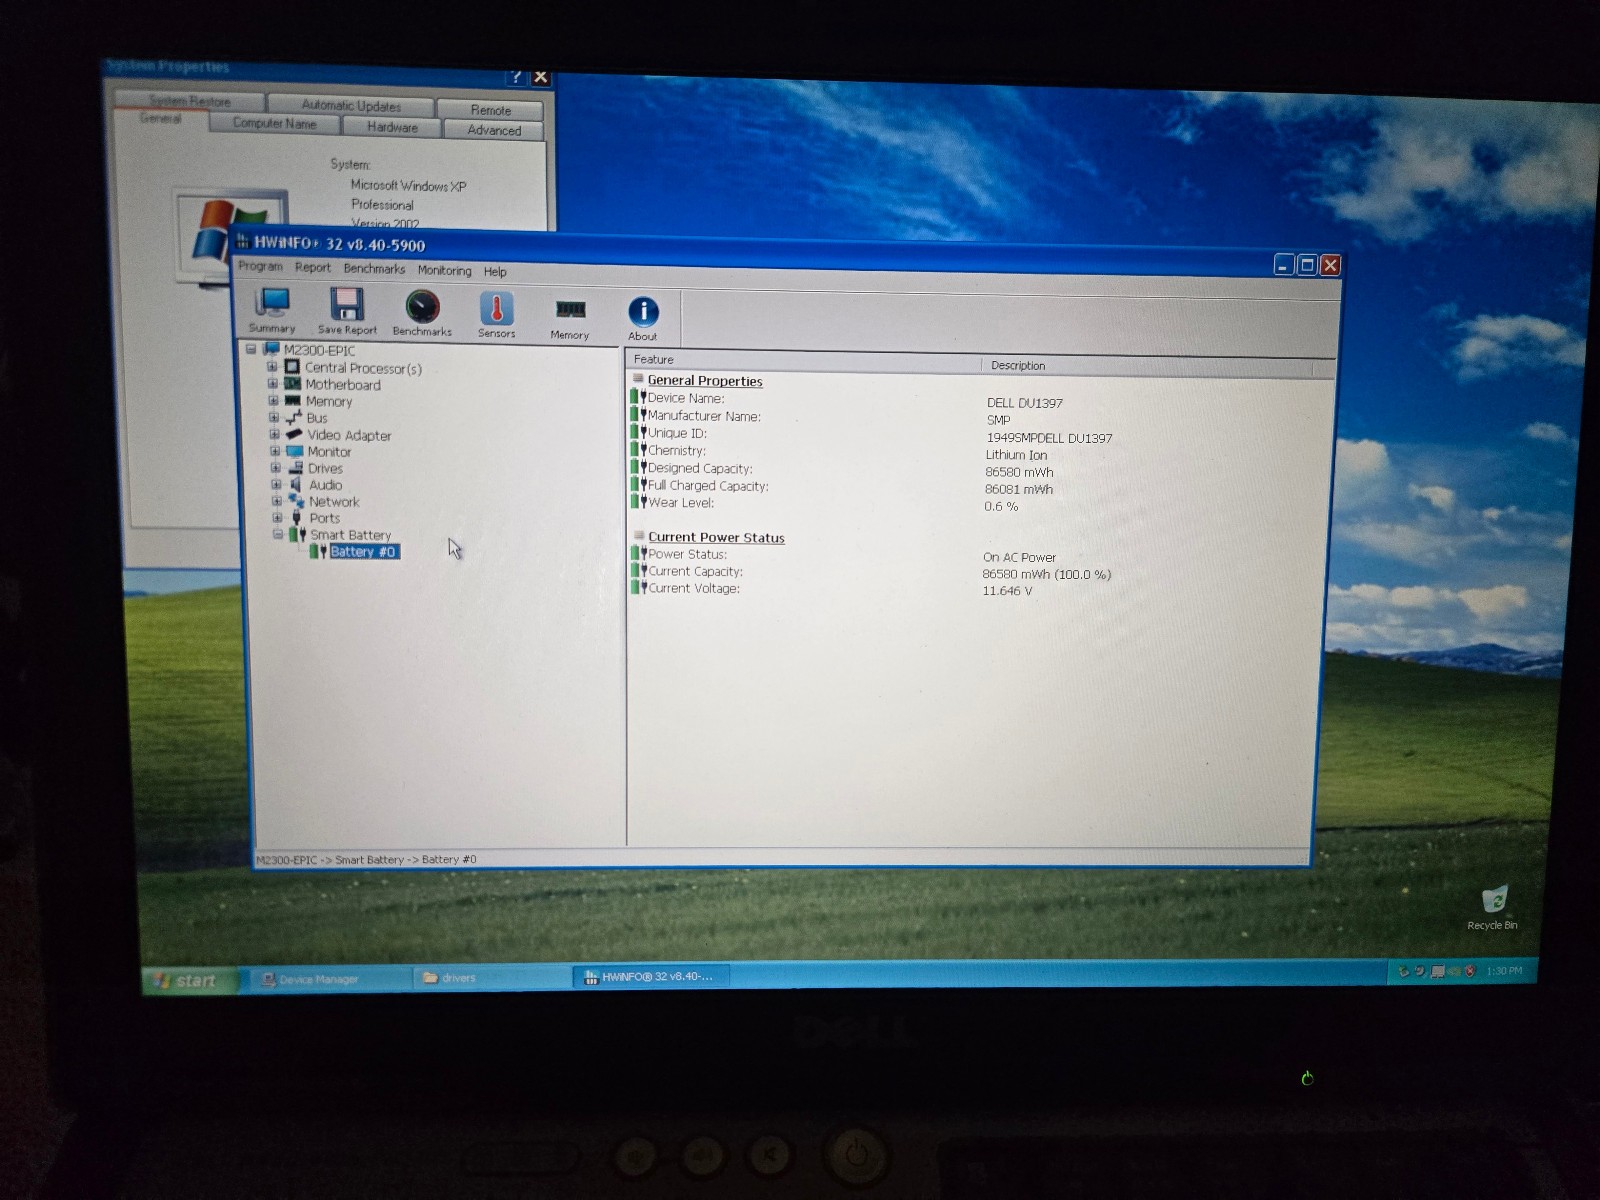Open the Program menu
The width and height of the screenshot is (1600, 1200).
tap(260, 266)
